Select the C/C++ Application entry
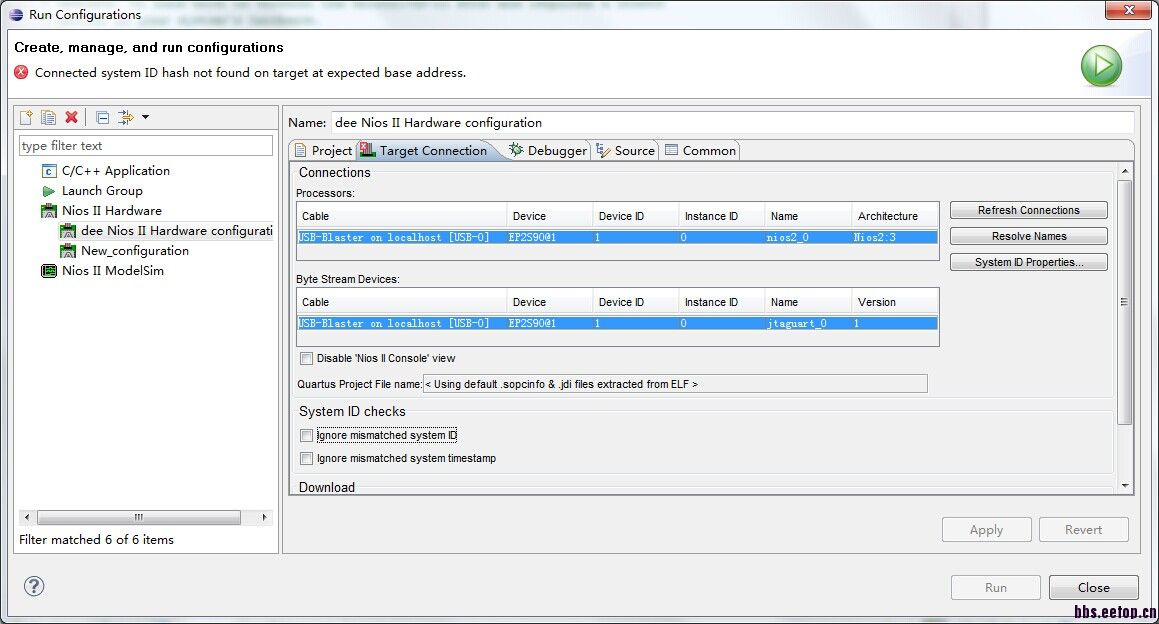The width and height of the screenshot is (1159, 624). (x=115, y=171)
